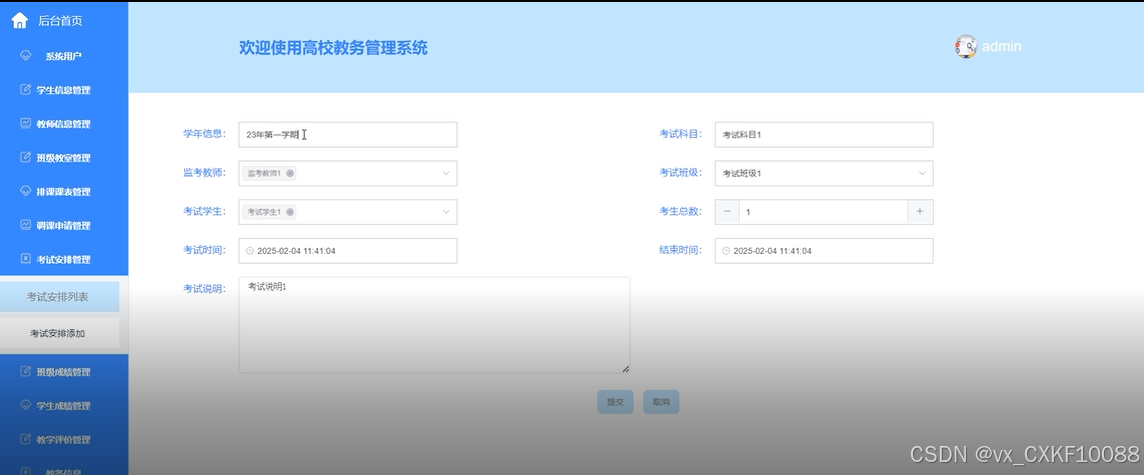Click the 考试说明 label
Image resolution: width=1144 pixels, height=475 pixels.
204,288
